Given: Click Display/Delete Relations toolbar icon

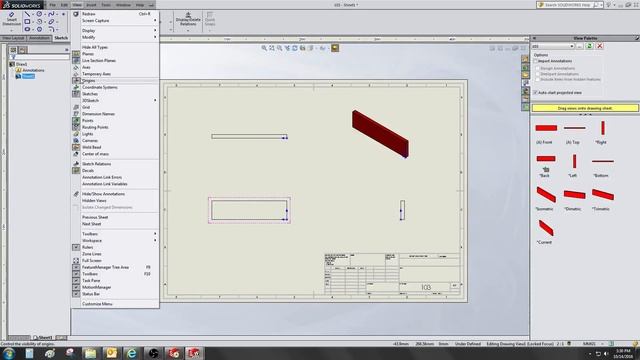Looking at the screenshot, I should click(188, 19).
